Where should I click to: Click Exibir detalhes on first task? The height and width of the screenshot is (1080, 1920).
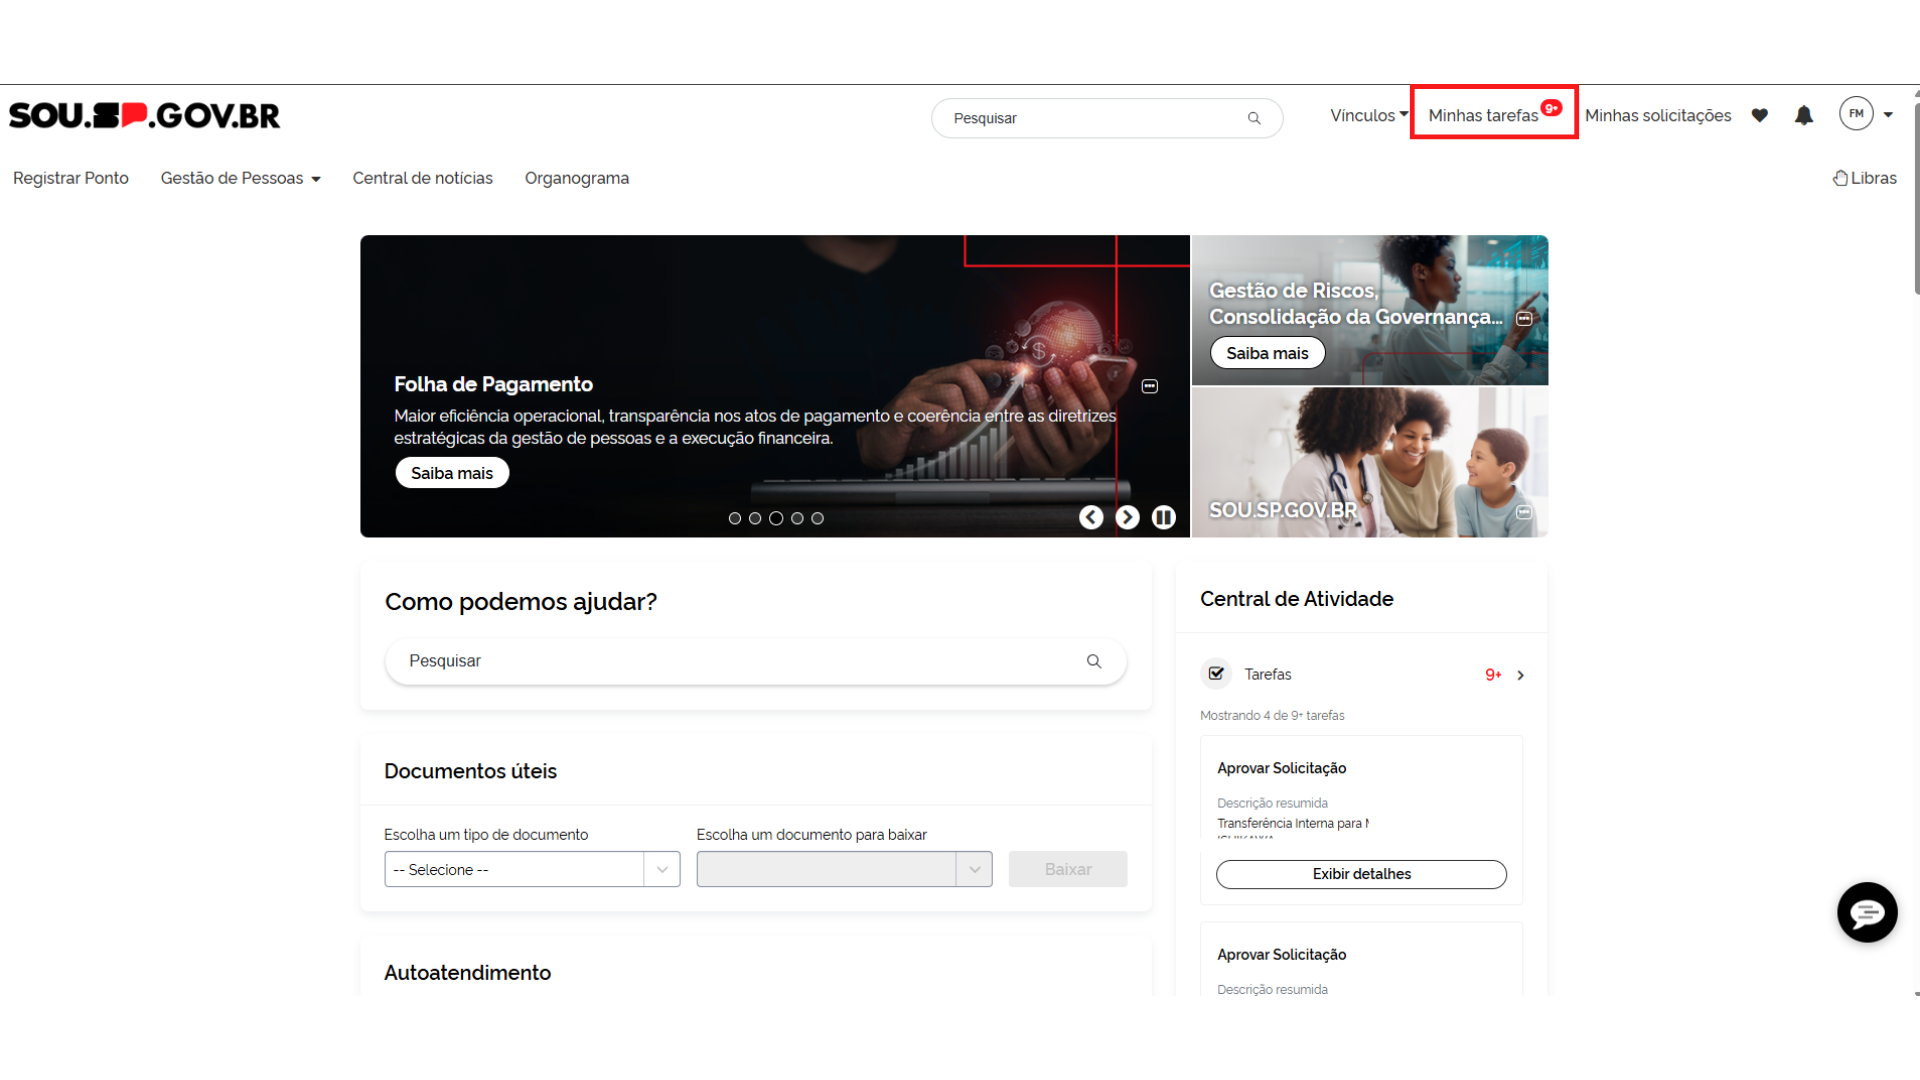(1361, 874)
